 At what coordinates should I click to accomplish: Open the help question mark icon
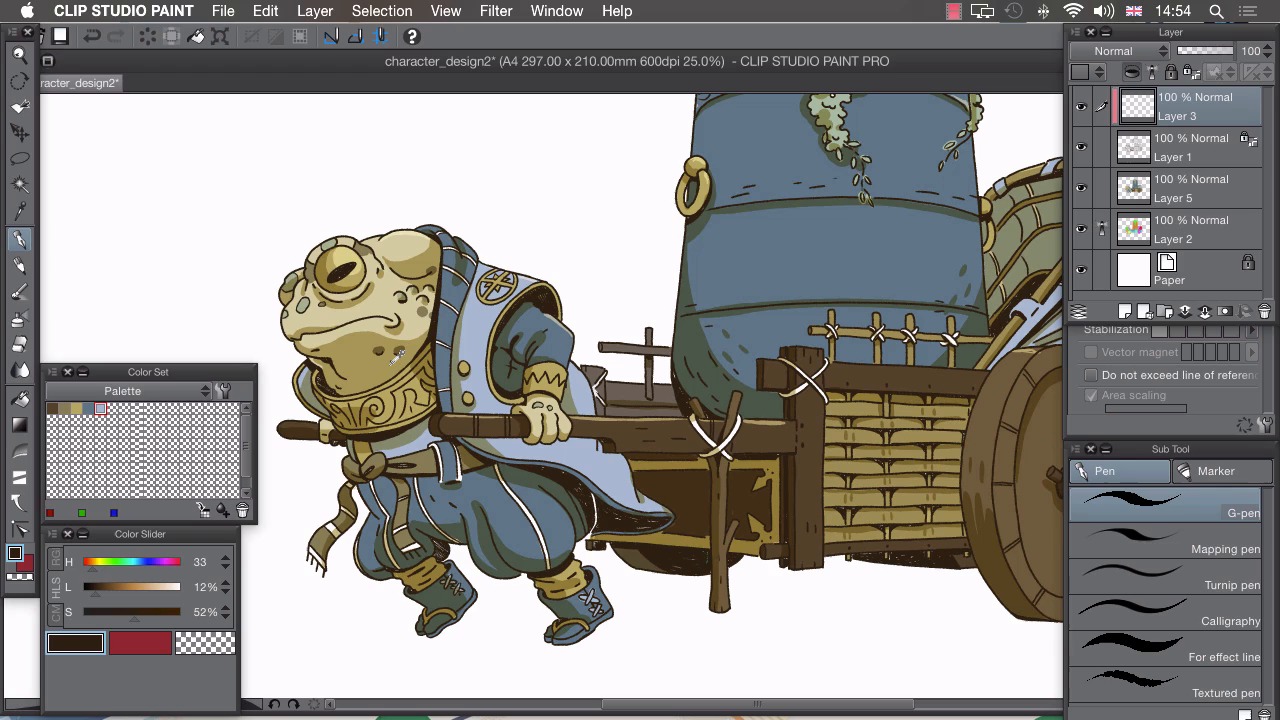pos(411,37)
